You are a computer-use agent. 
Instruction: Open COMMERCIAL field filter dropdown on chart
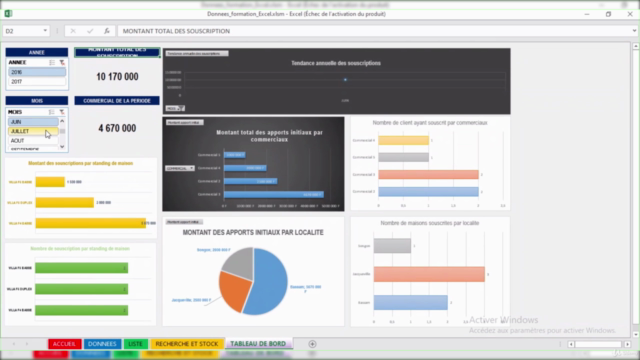tap(180, 168)
